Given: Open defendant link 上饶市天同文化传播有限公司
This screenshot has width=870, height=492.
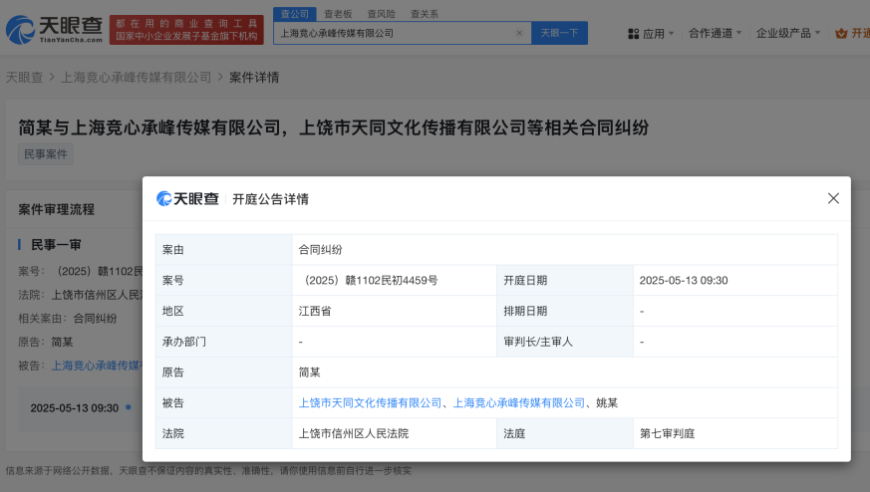Looking at the screenshot, I should (x=370, y=403).
